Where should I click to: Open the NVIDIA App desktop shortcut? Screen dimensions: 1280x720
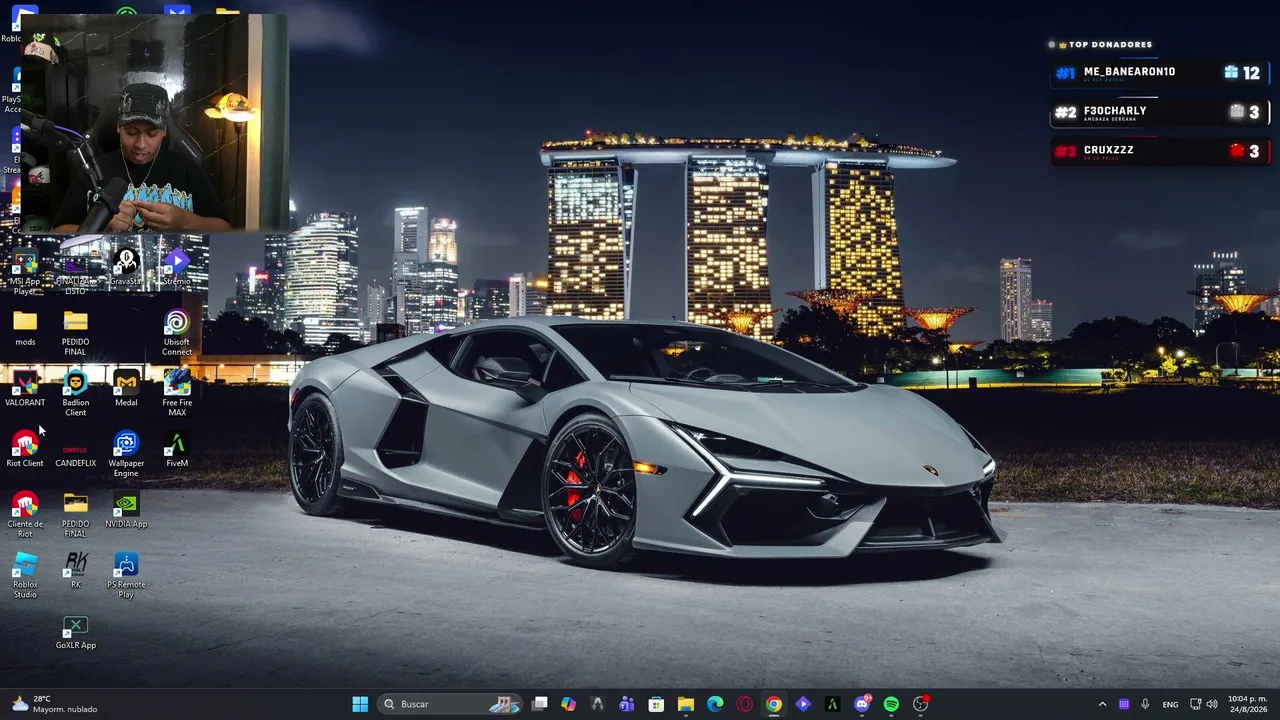point(126,510)
